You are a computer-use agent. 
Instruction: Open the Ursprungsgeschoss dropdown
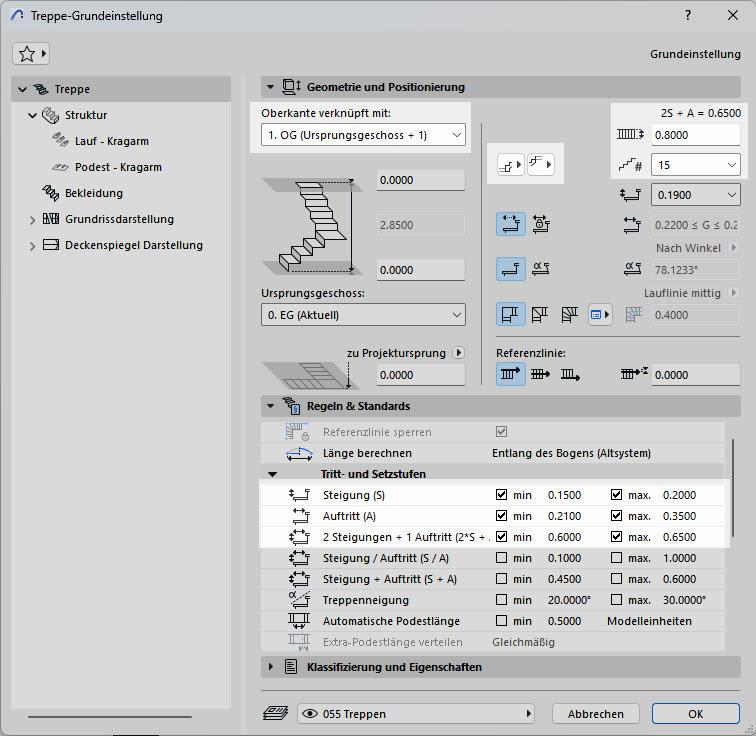(x=363, y=314)
